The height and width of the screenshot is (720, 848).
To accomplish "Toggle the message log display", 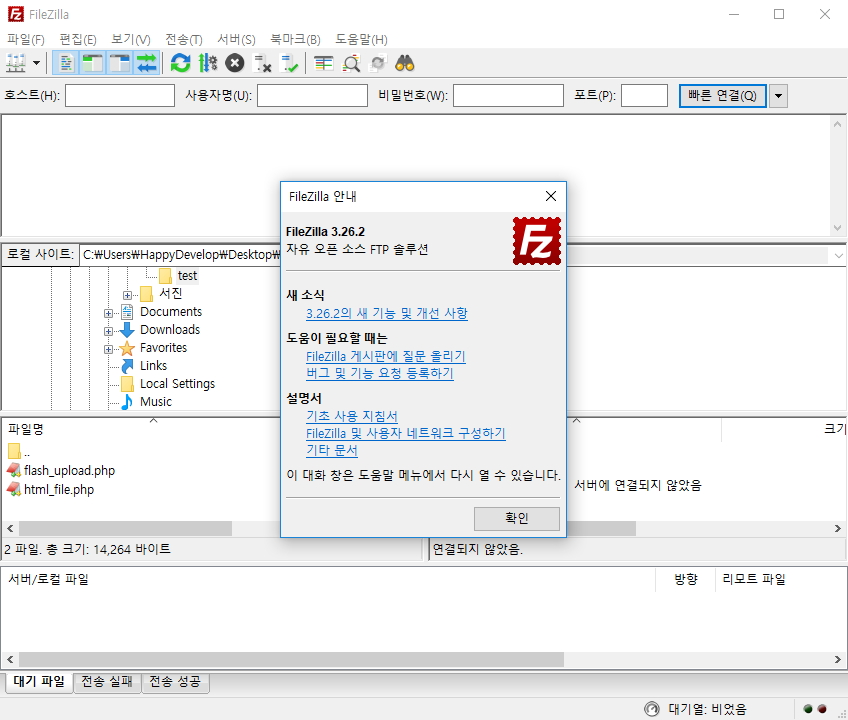I will [x=66, y=63].
